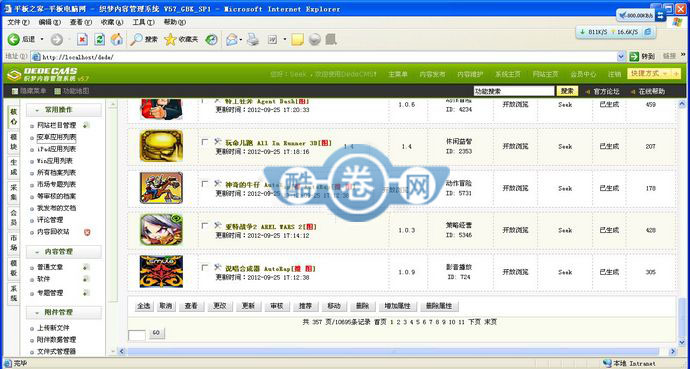The width and height of the screenshot is (690, 369).
Task: Click the add icon beside 软件
Action: (86, 279)
